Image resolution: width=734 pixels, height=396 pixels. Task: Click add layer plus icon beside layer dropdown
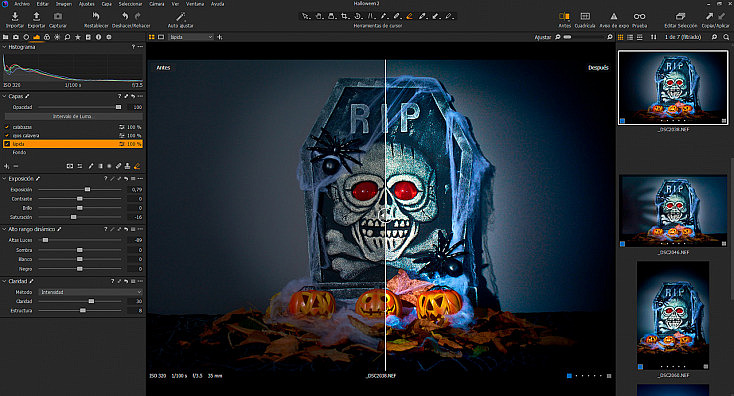pos(220,37)
